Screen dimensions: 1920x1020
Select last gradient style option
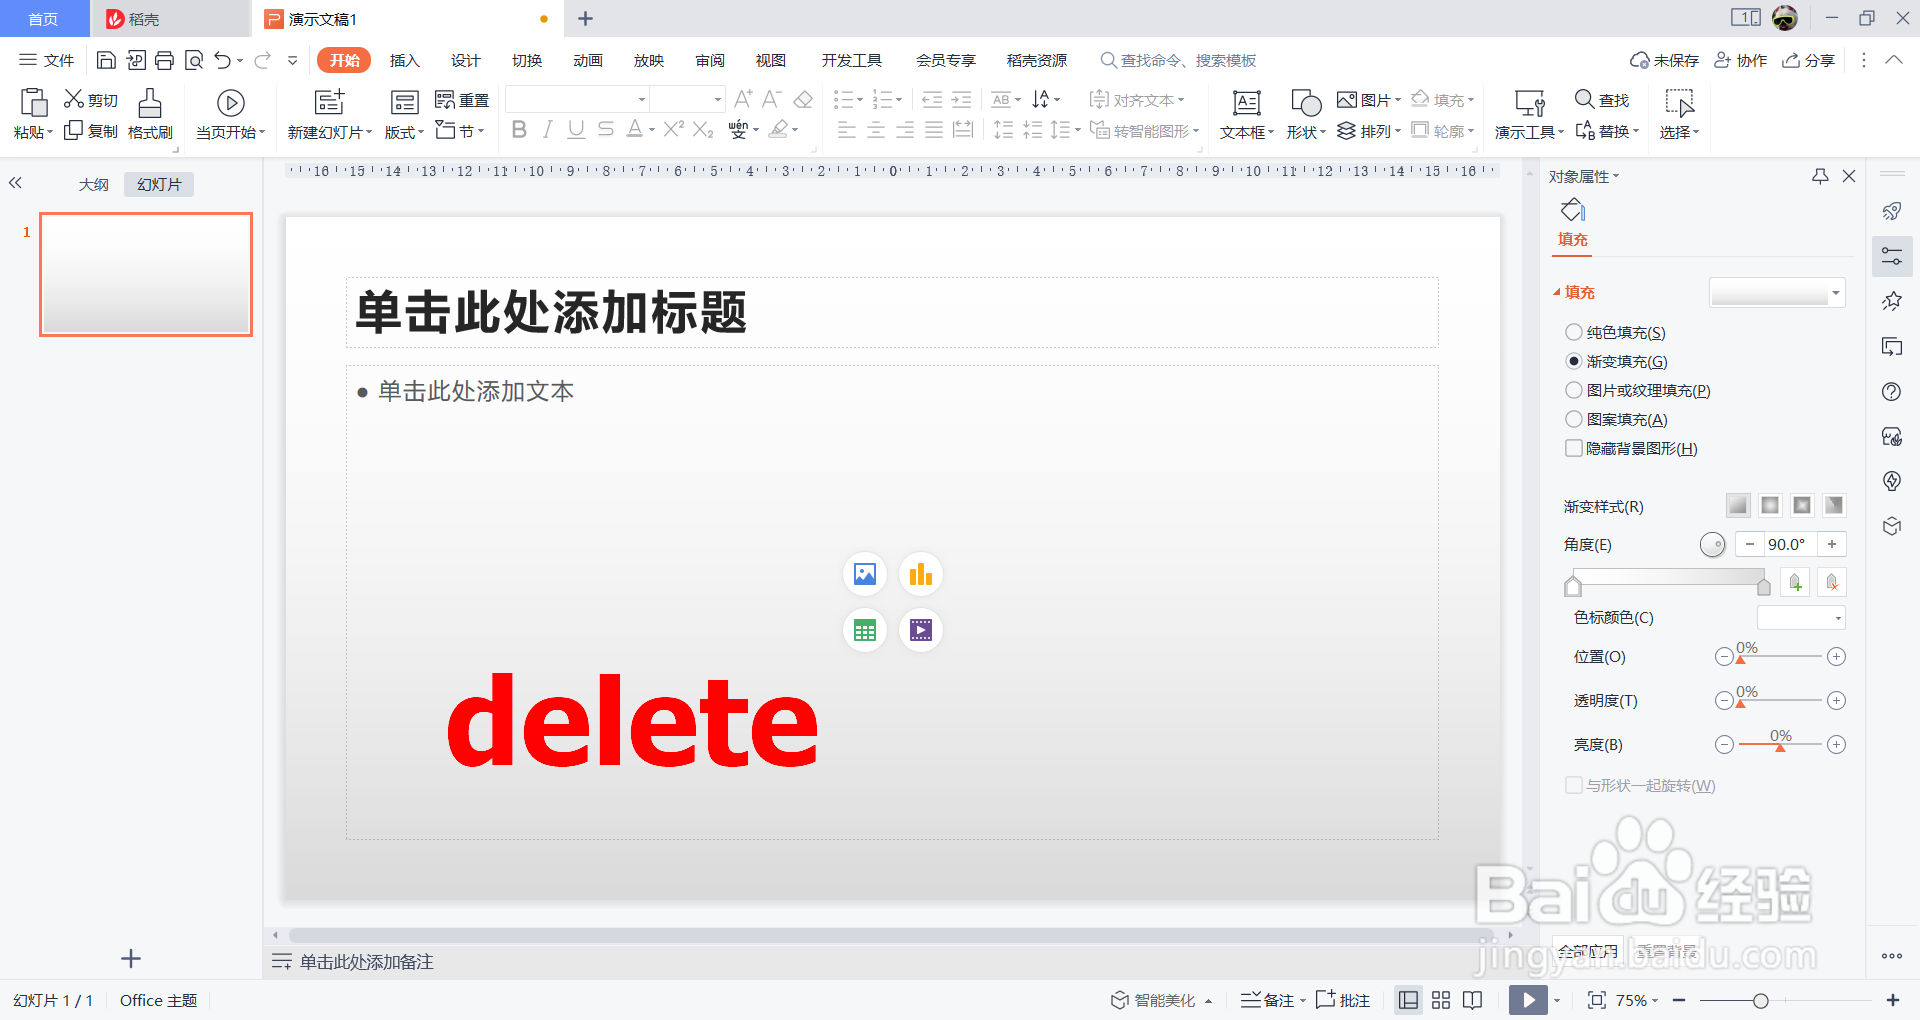(x=1834, y=505)
